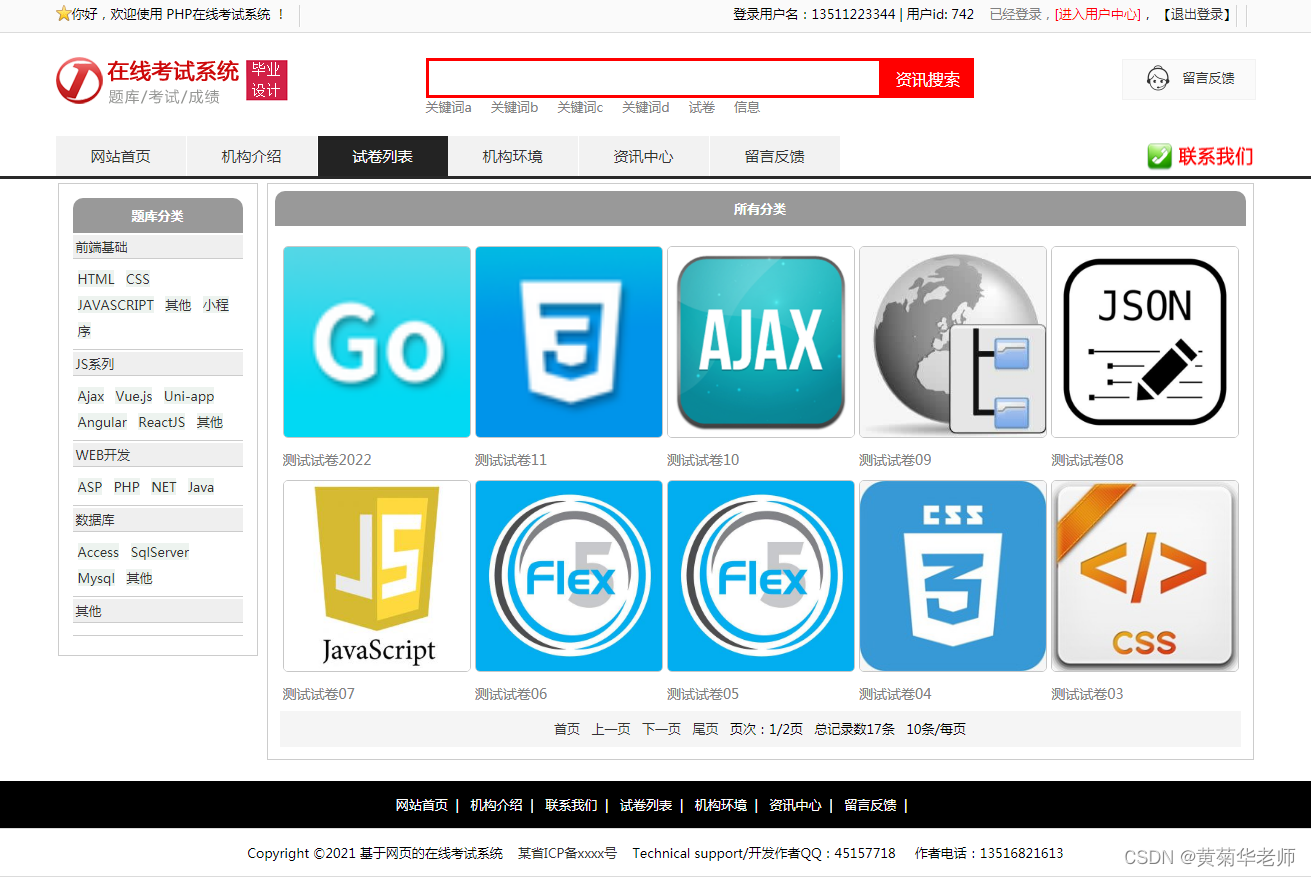Open the AJAX thumbnail for 测试试卷10
This screenshot has width=1311, height=877.
[x=761, y=342]
